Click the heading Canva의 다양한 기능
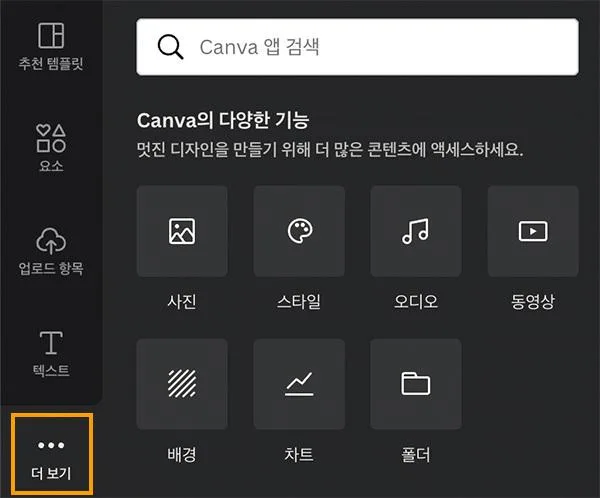The width and height of the screenshot is (600, 498). [223, 120]
